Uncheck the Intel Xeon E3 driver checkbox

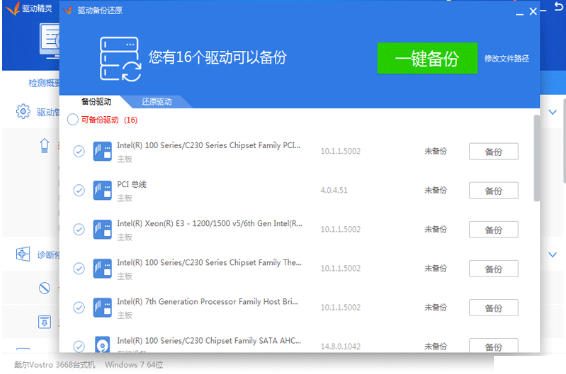coord(79,229)
